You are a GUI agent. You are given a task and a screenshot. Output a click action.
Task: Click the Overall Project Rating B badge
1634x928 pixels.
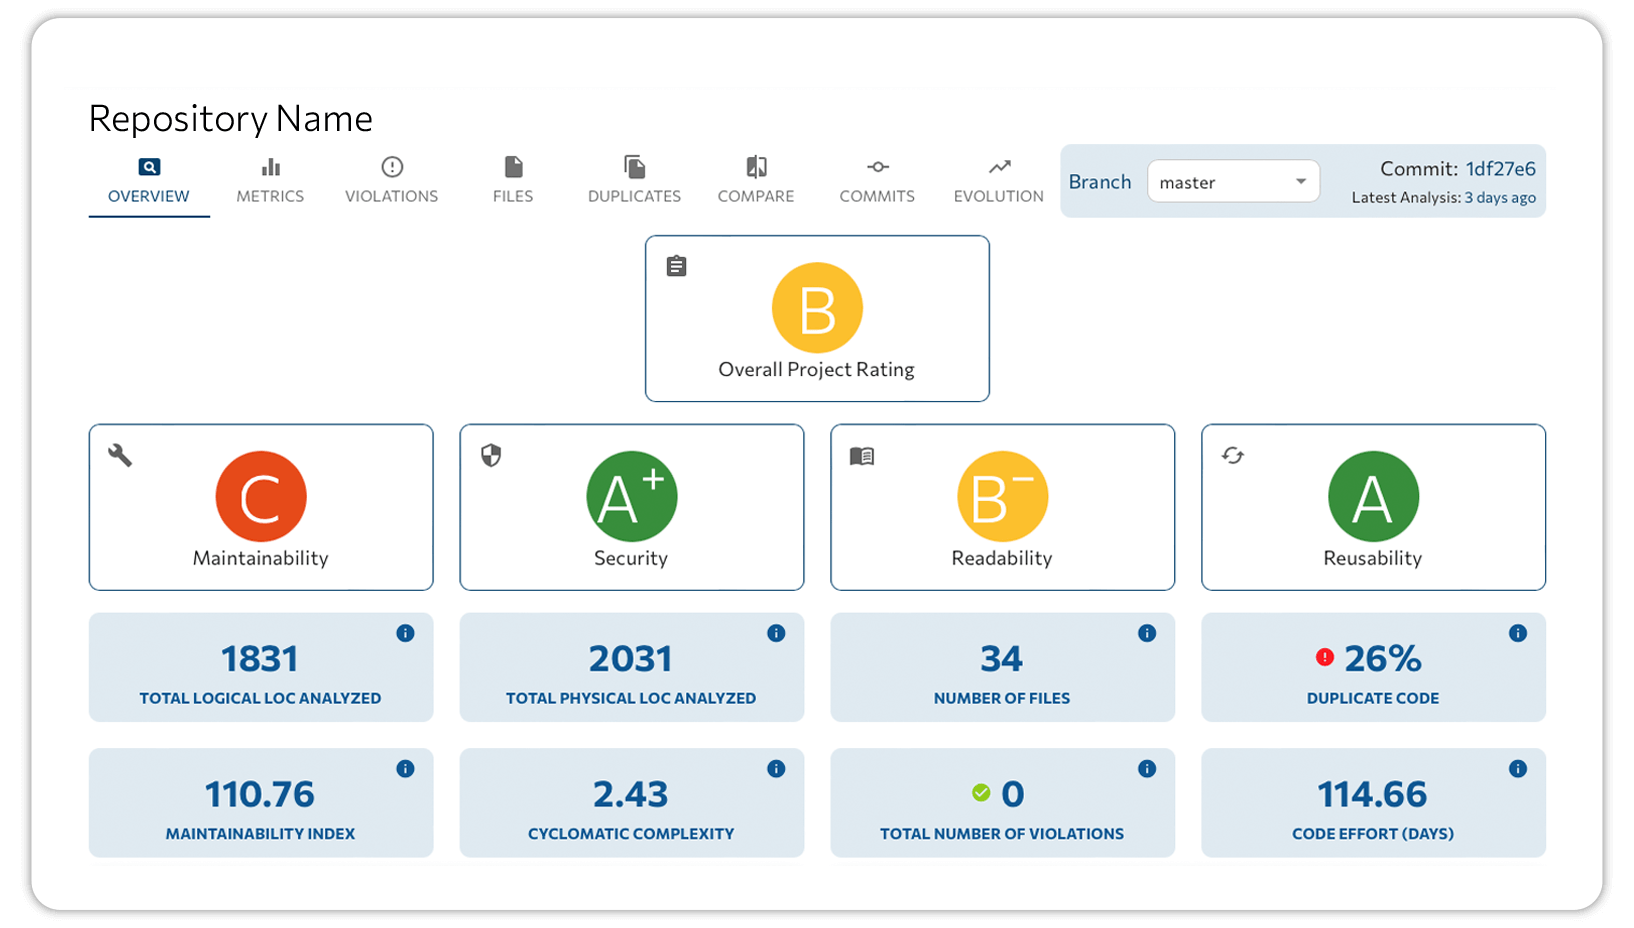817,307
